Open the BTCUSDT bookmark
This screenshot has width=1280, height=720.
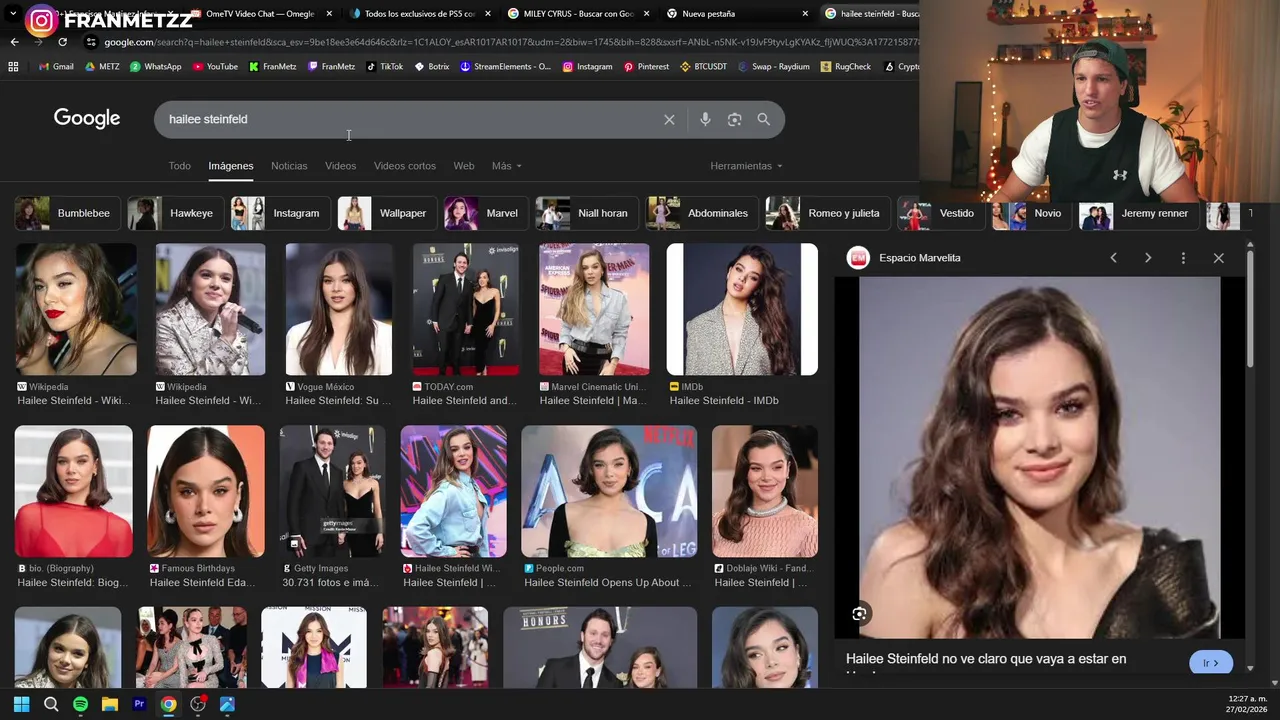703,67
